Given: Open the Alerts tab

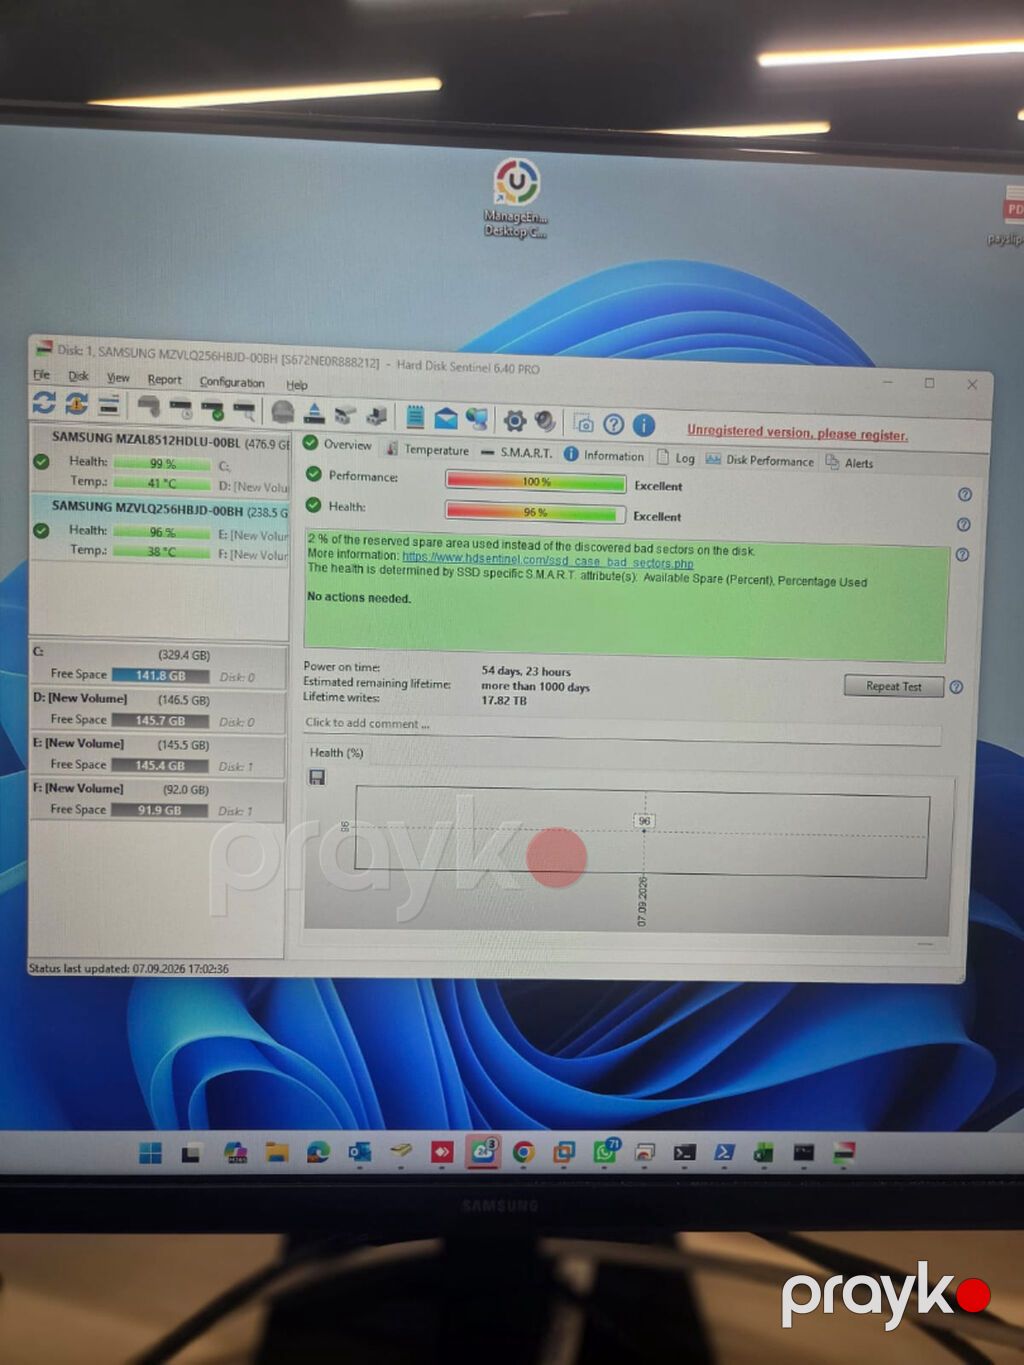Looking at the screenshot, I should pos(849,462).
